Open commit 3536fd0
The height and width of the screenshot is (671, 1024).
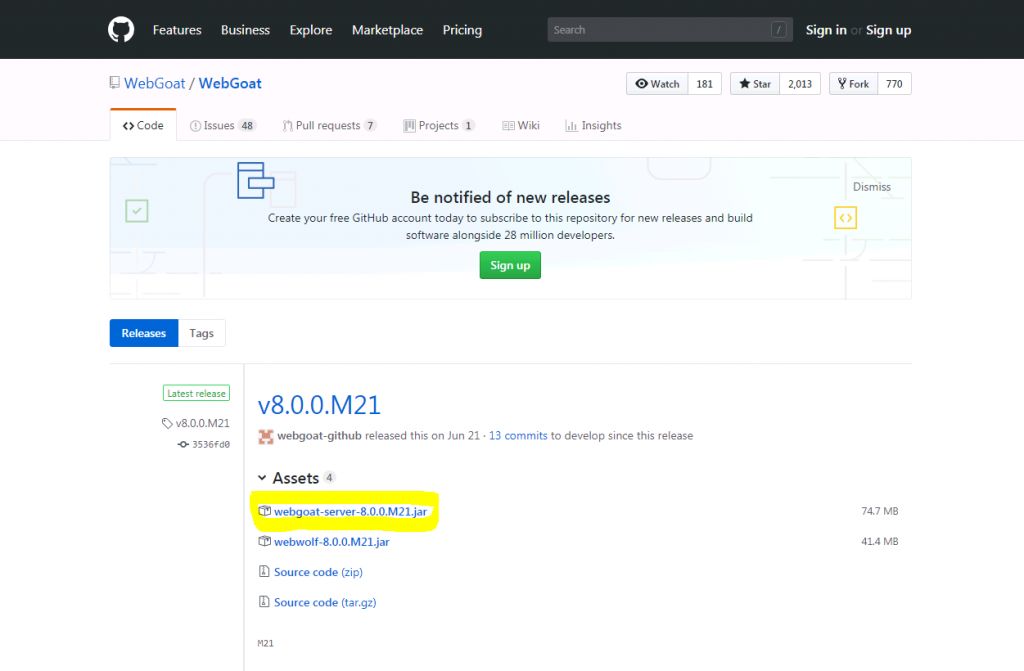tap(211, 444)
